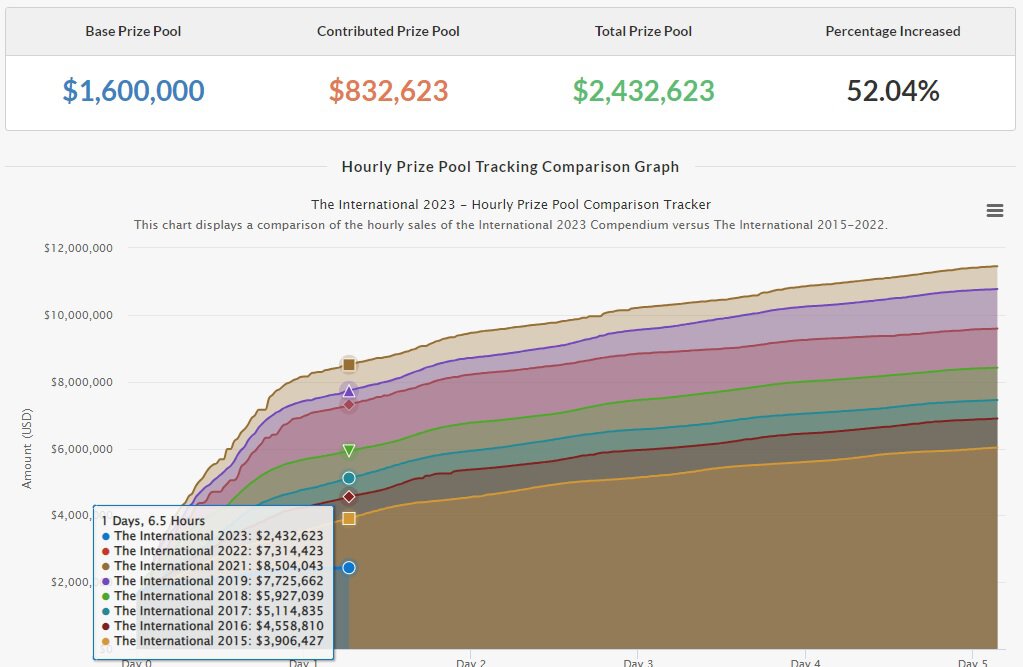Select the green inverted triangle 2018 marker
Screen dimensions: 1023x667
tap(349, 451)
